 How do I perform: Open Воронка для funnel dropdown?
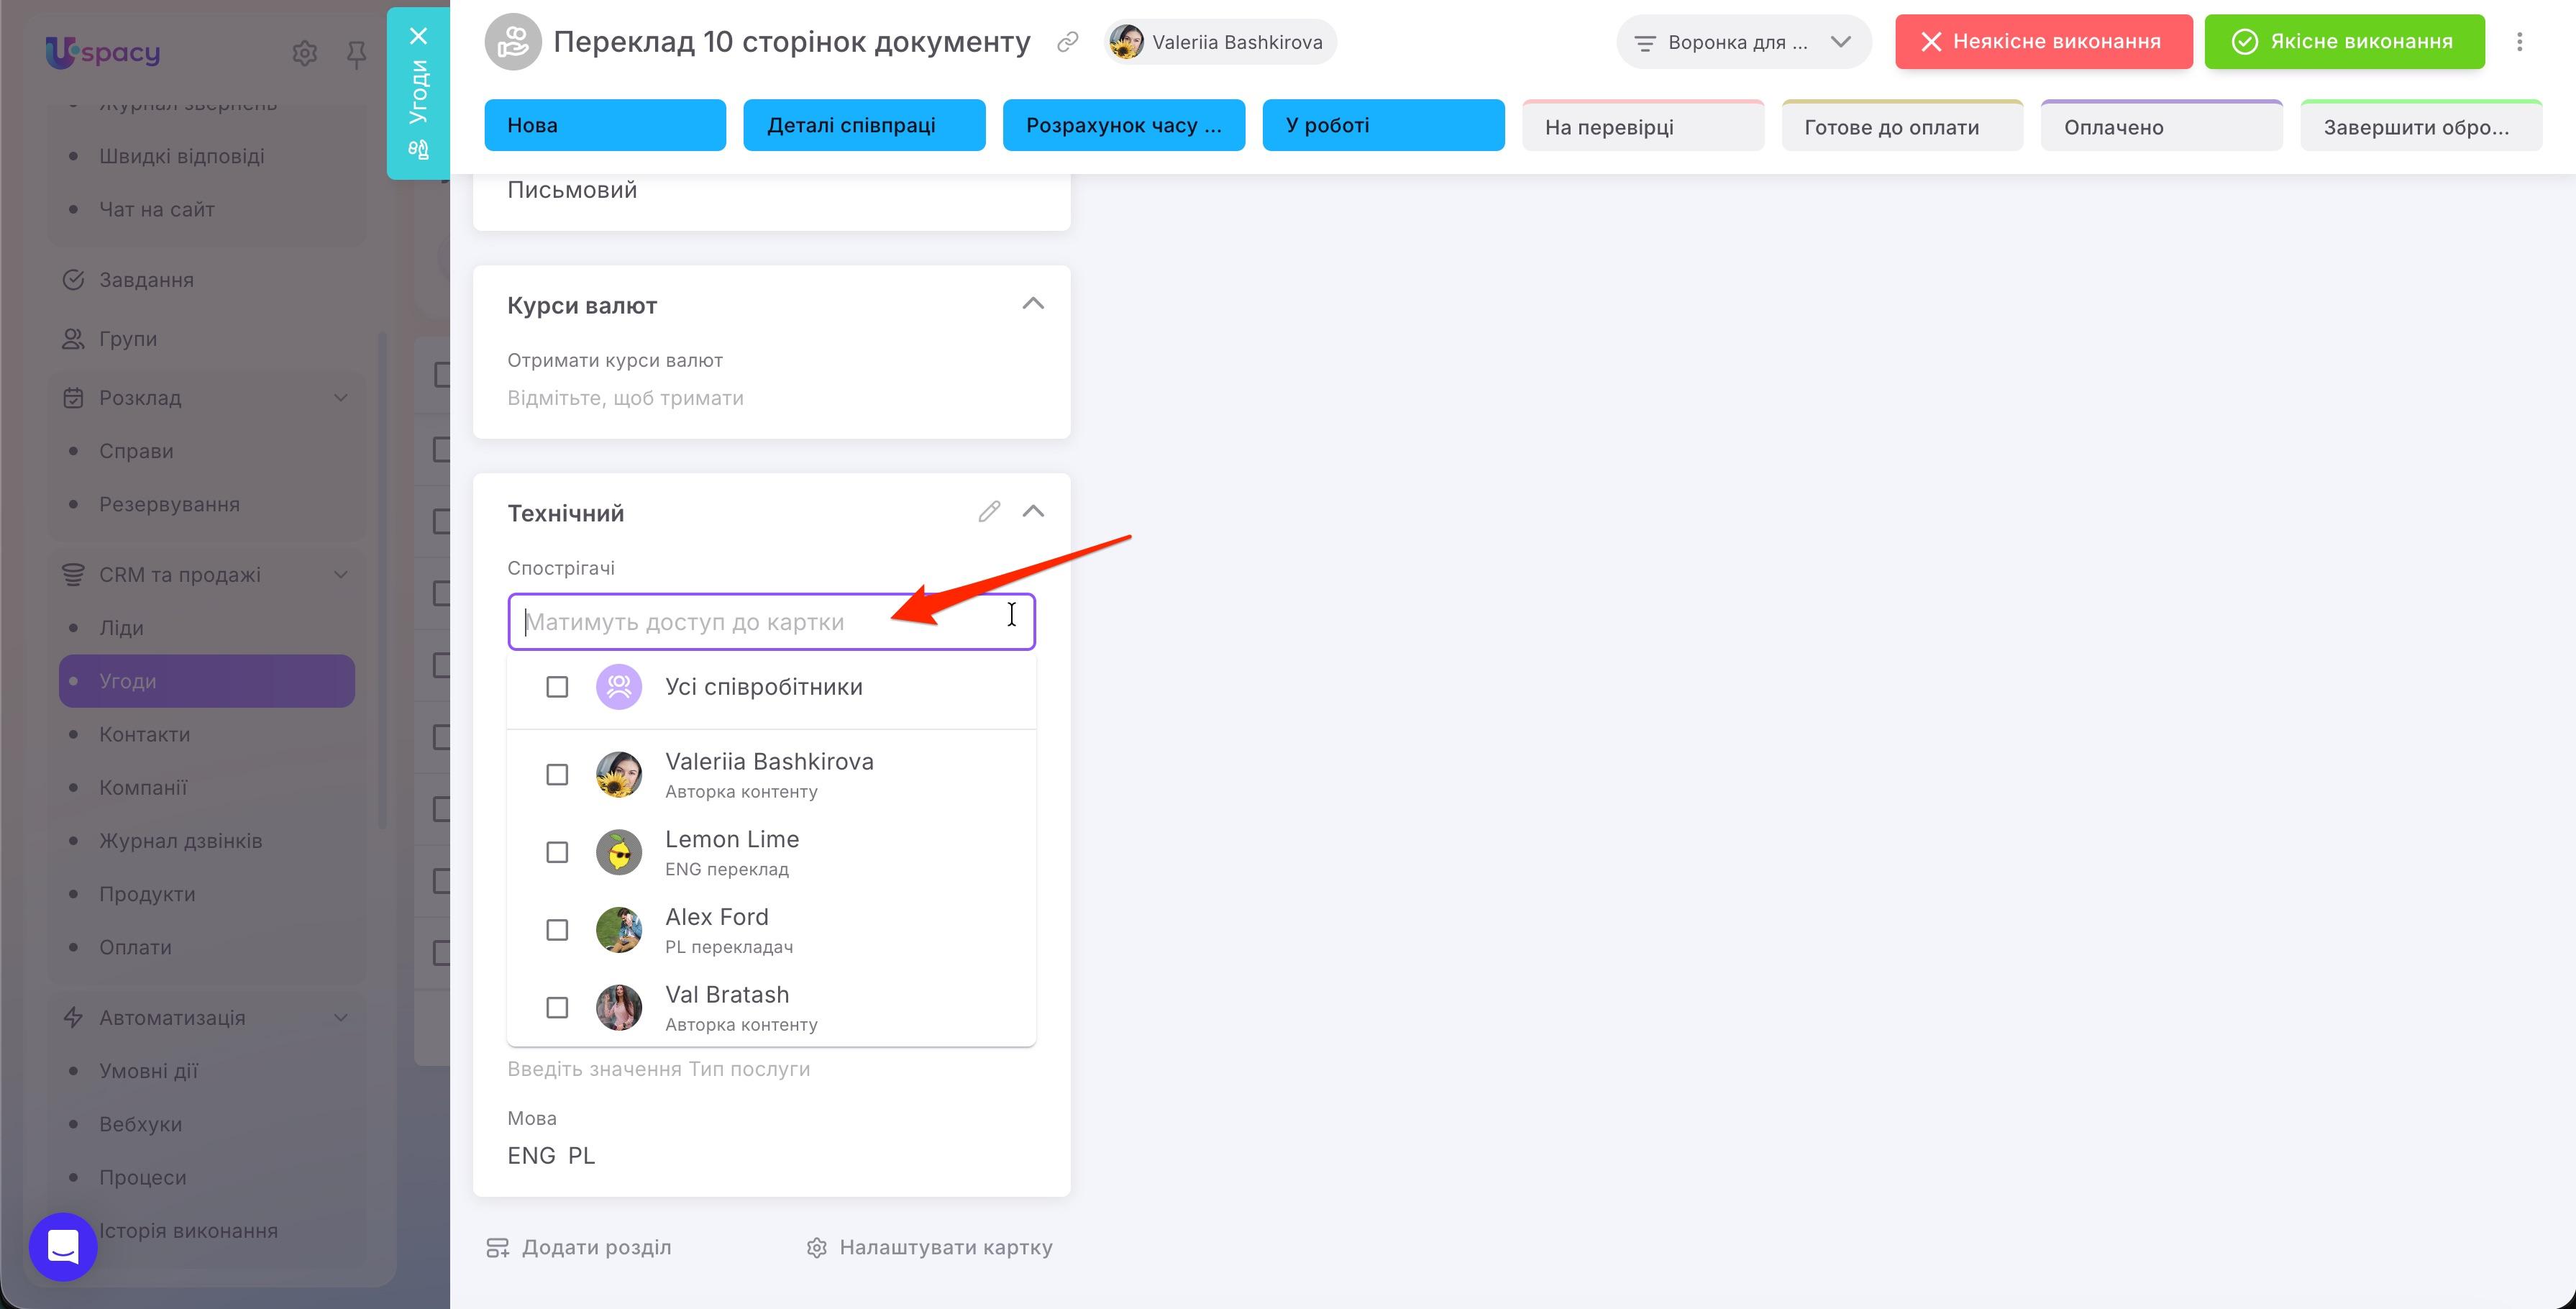click(1743, 42)
